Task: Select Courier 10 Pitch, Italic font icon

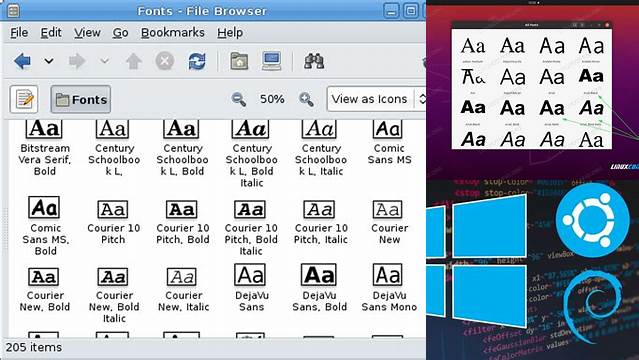Action: pyautogui.click(x=319, y=210)
